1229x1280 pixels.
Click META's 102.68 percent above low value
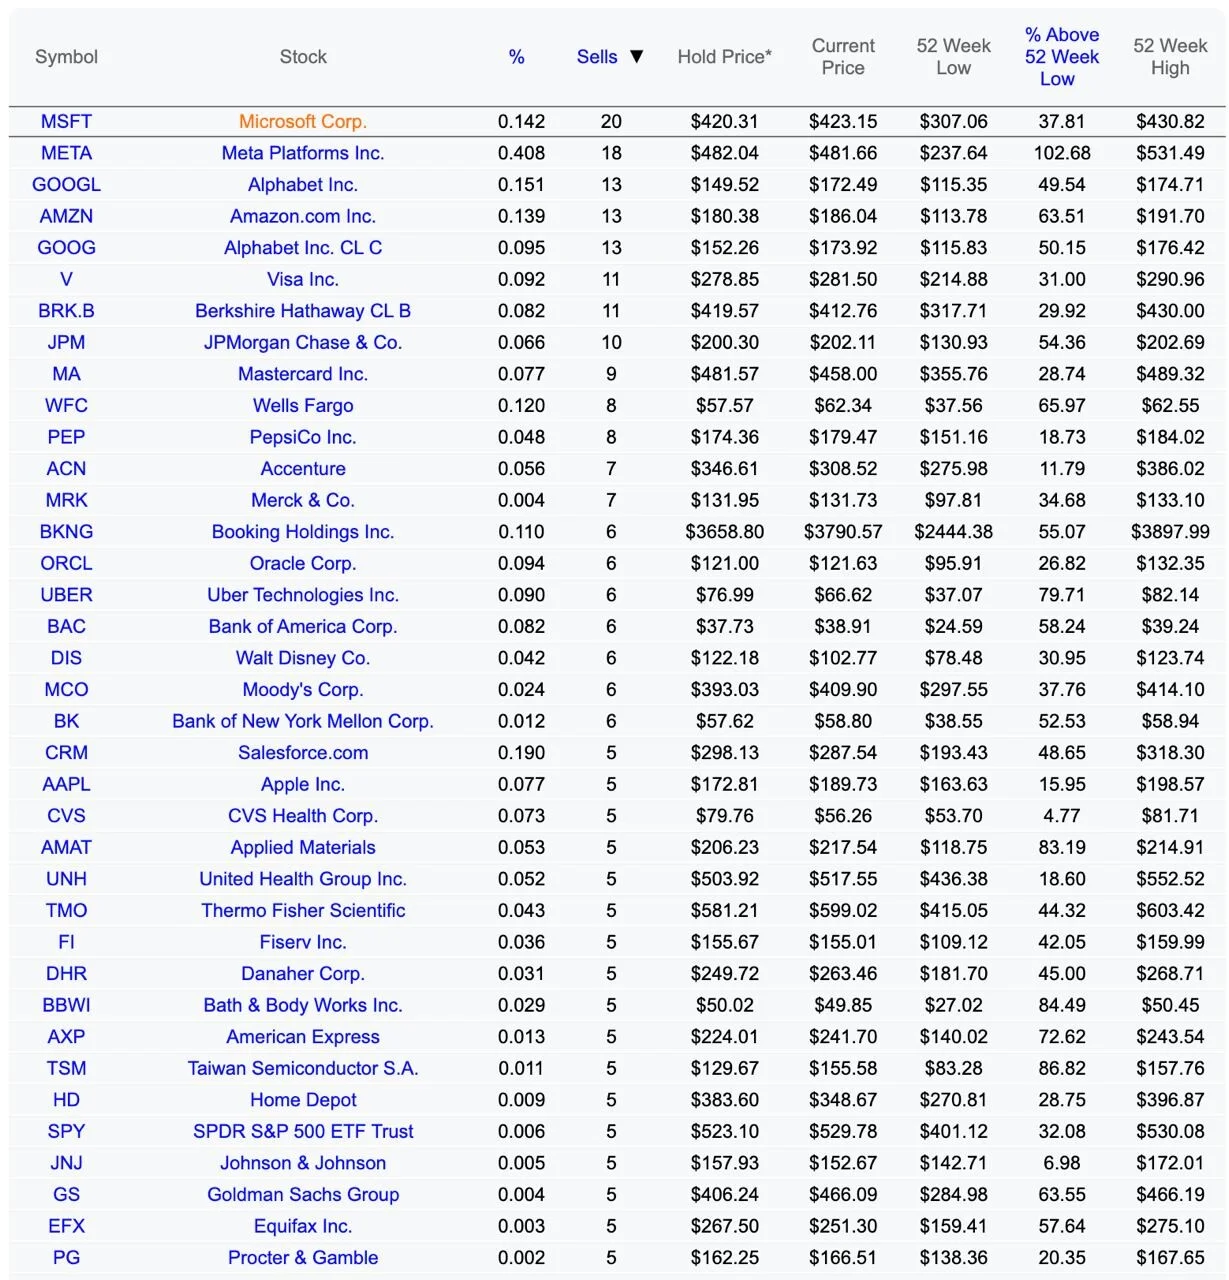1061,153
